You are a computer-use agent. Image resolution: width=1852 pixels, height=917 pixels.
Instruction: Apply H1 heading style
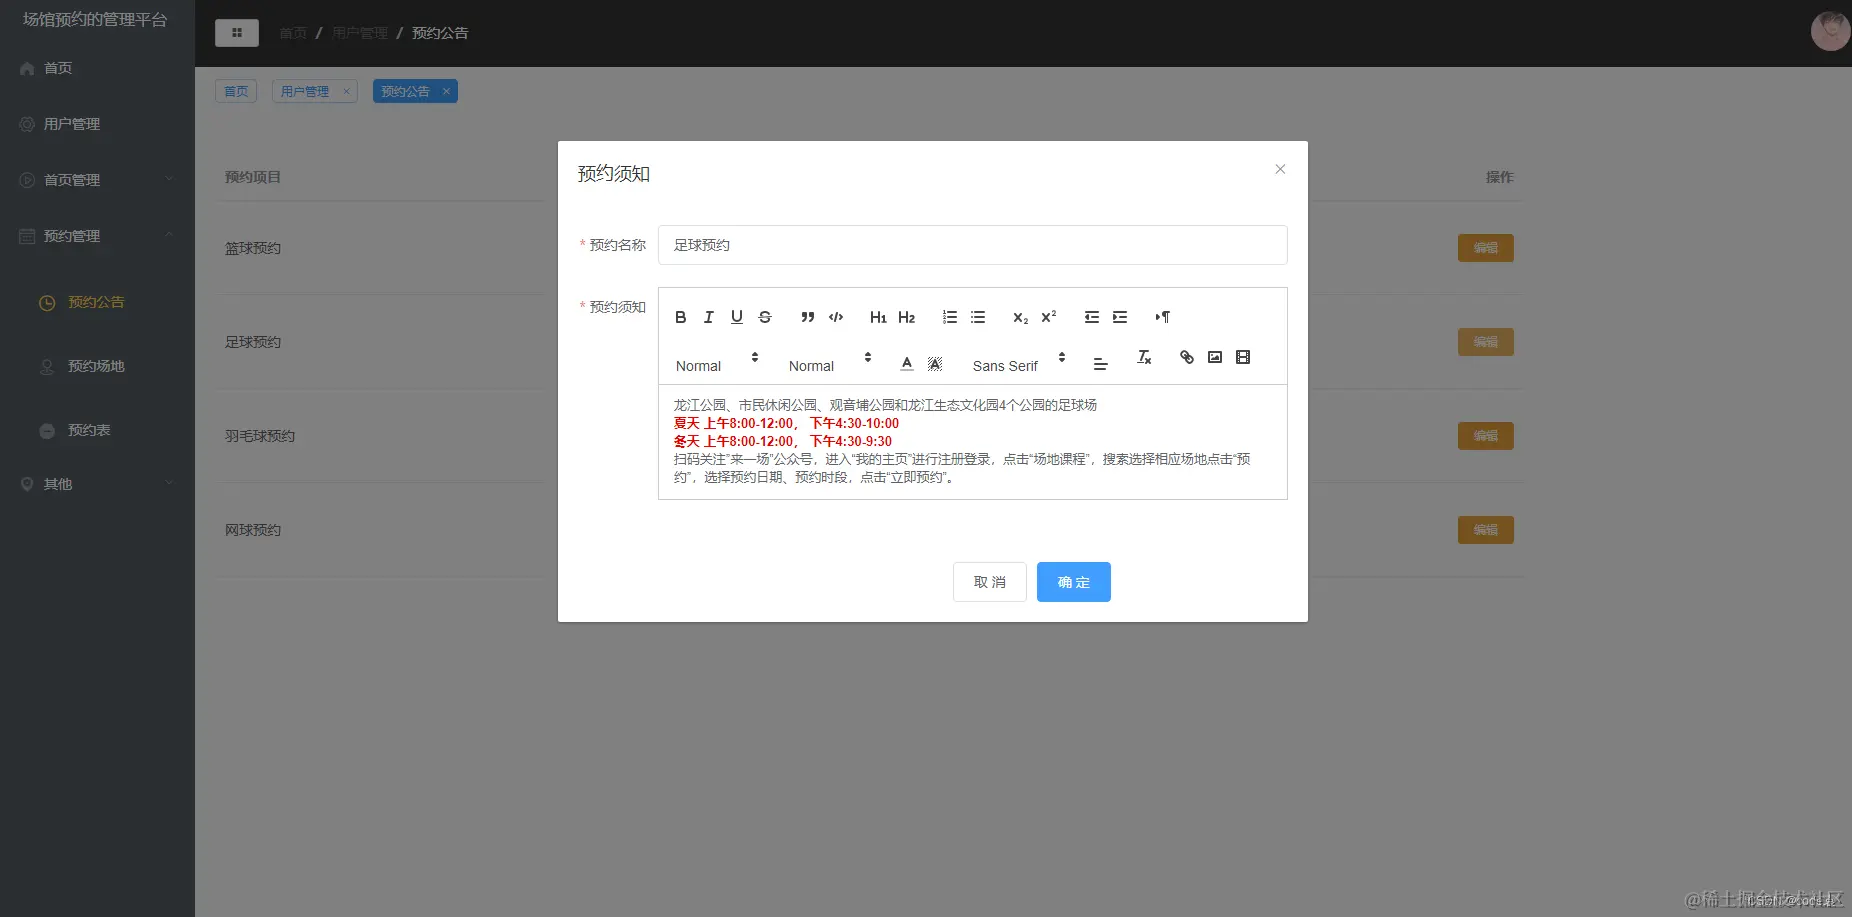point(877,317)
